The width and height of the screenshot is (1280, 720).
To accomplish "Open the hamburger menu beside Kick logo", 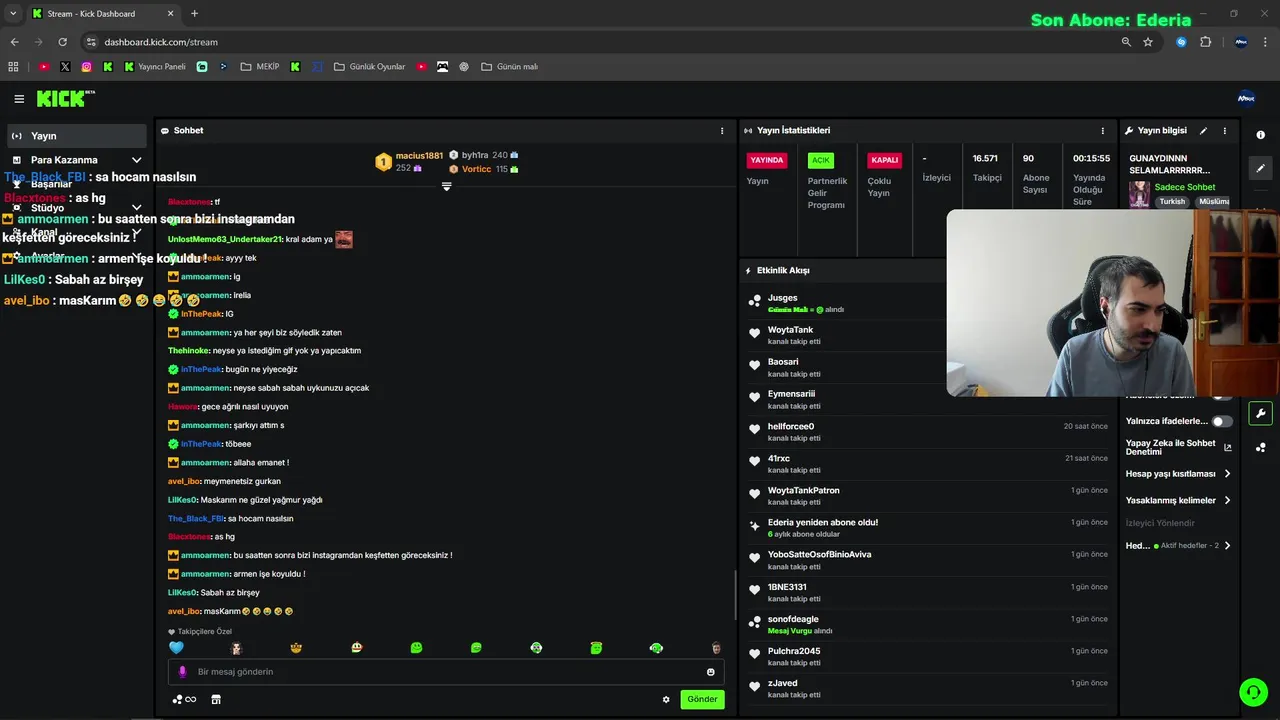I will click(x=19, y=99).
